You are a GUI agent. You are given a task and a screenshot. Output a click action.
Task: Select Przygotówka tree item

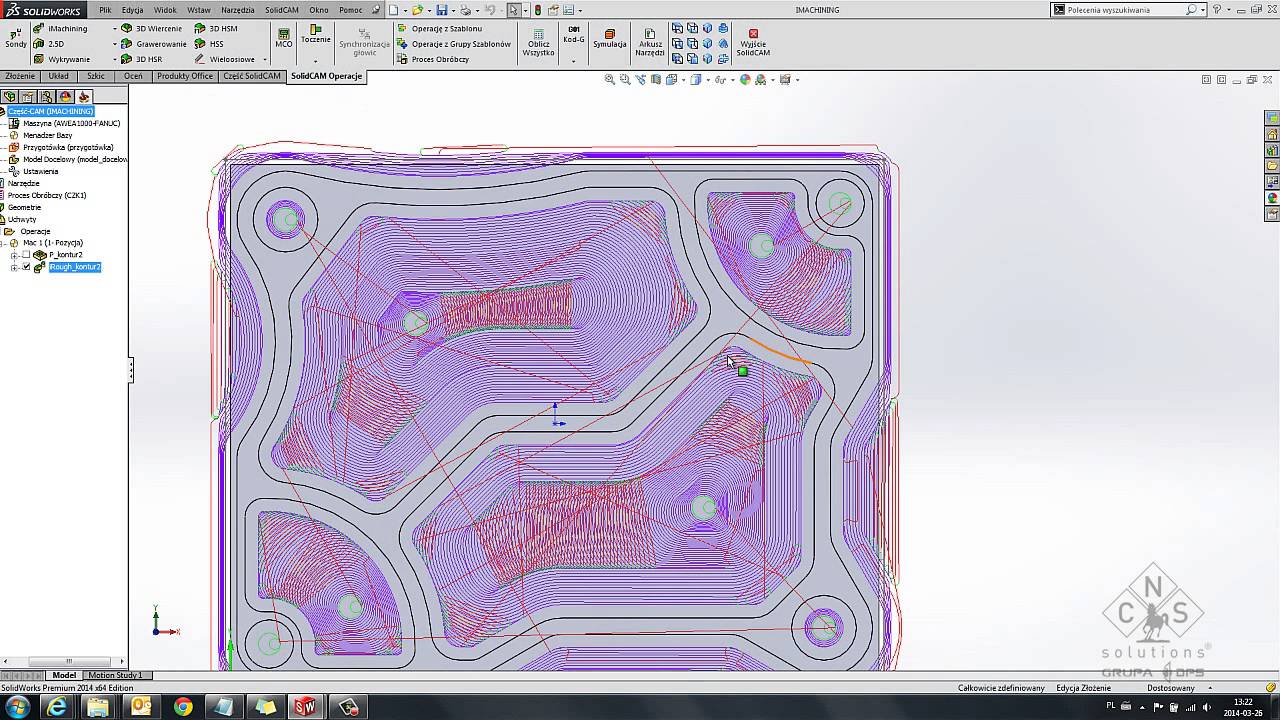click(x=68, y=147)
